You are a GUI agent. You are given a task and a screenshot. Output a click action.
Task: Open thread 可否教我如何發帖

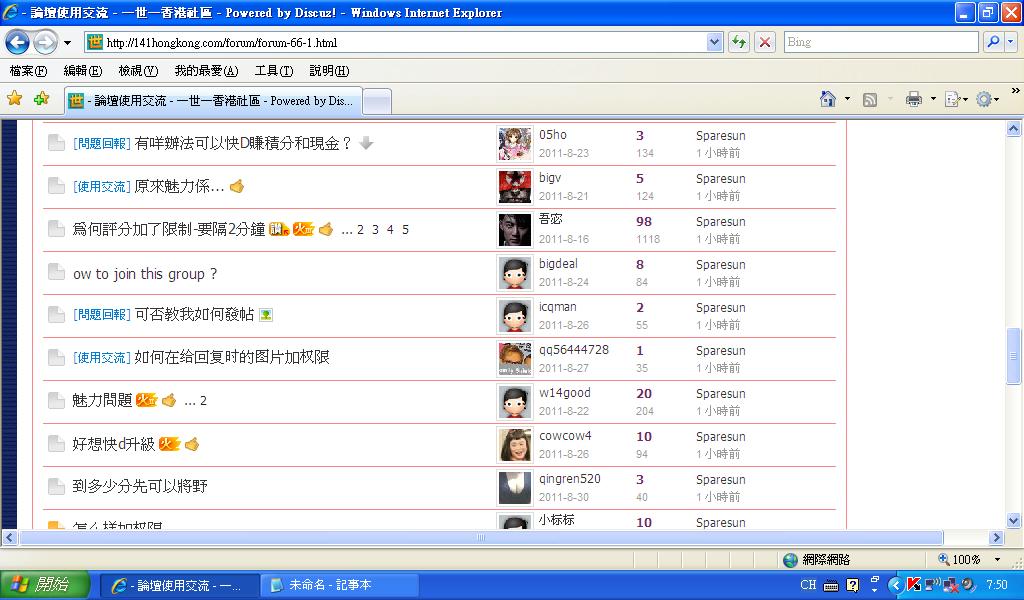pos(194,315)
